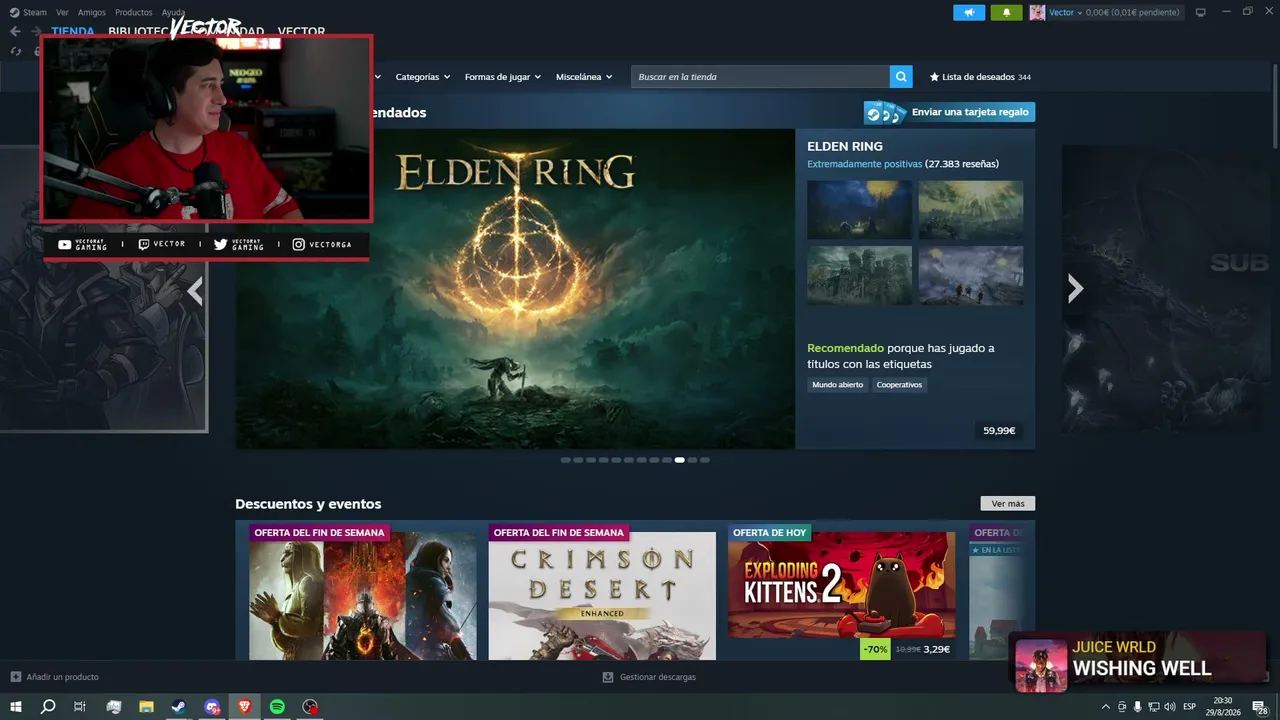Open the bottom-left Elden Ring screenshot

pos(860,275)
